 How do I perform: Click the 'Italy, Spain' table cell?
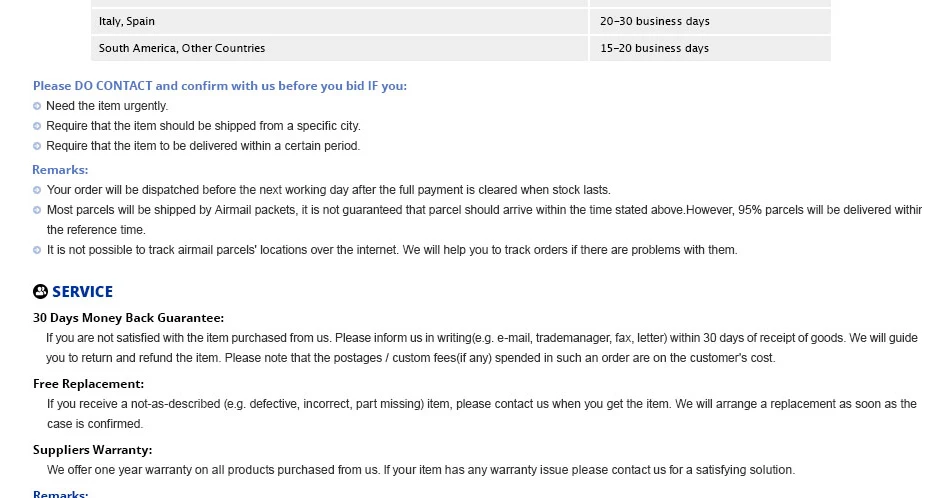click(340, 21)
